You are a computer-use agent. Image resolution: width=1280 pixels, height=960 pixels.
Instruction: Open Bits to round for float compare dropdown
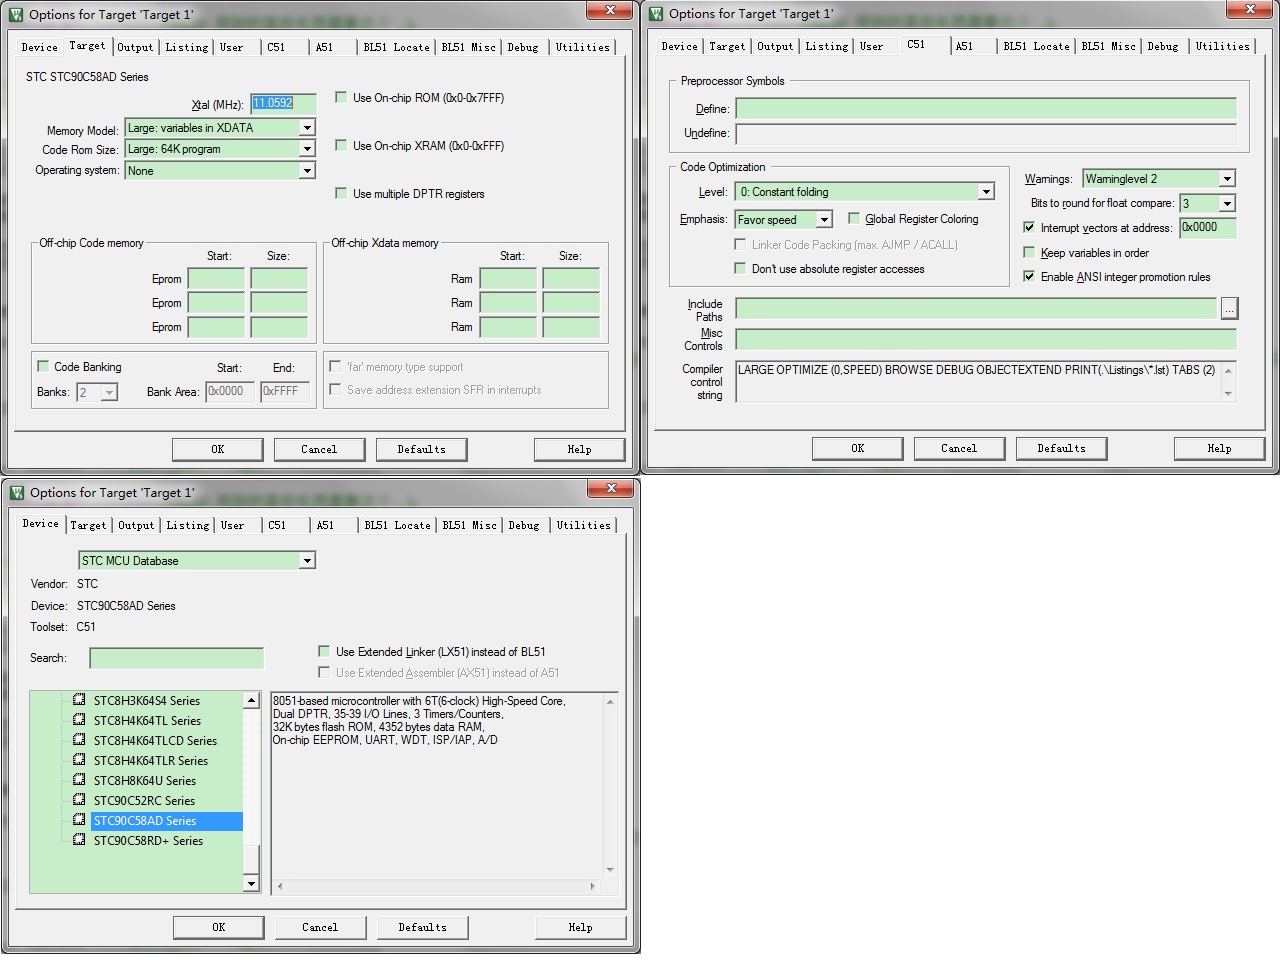(1227, 204)
